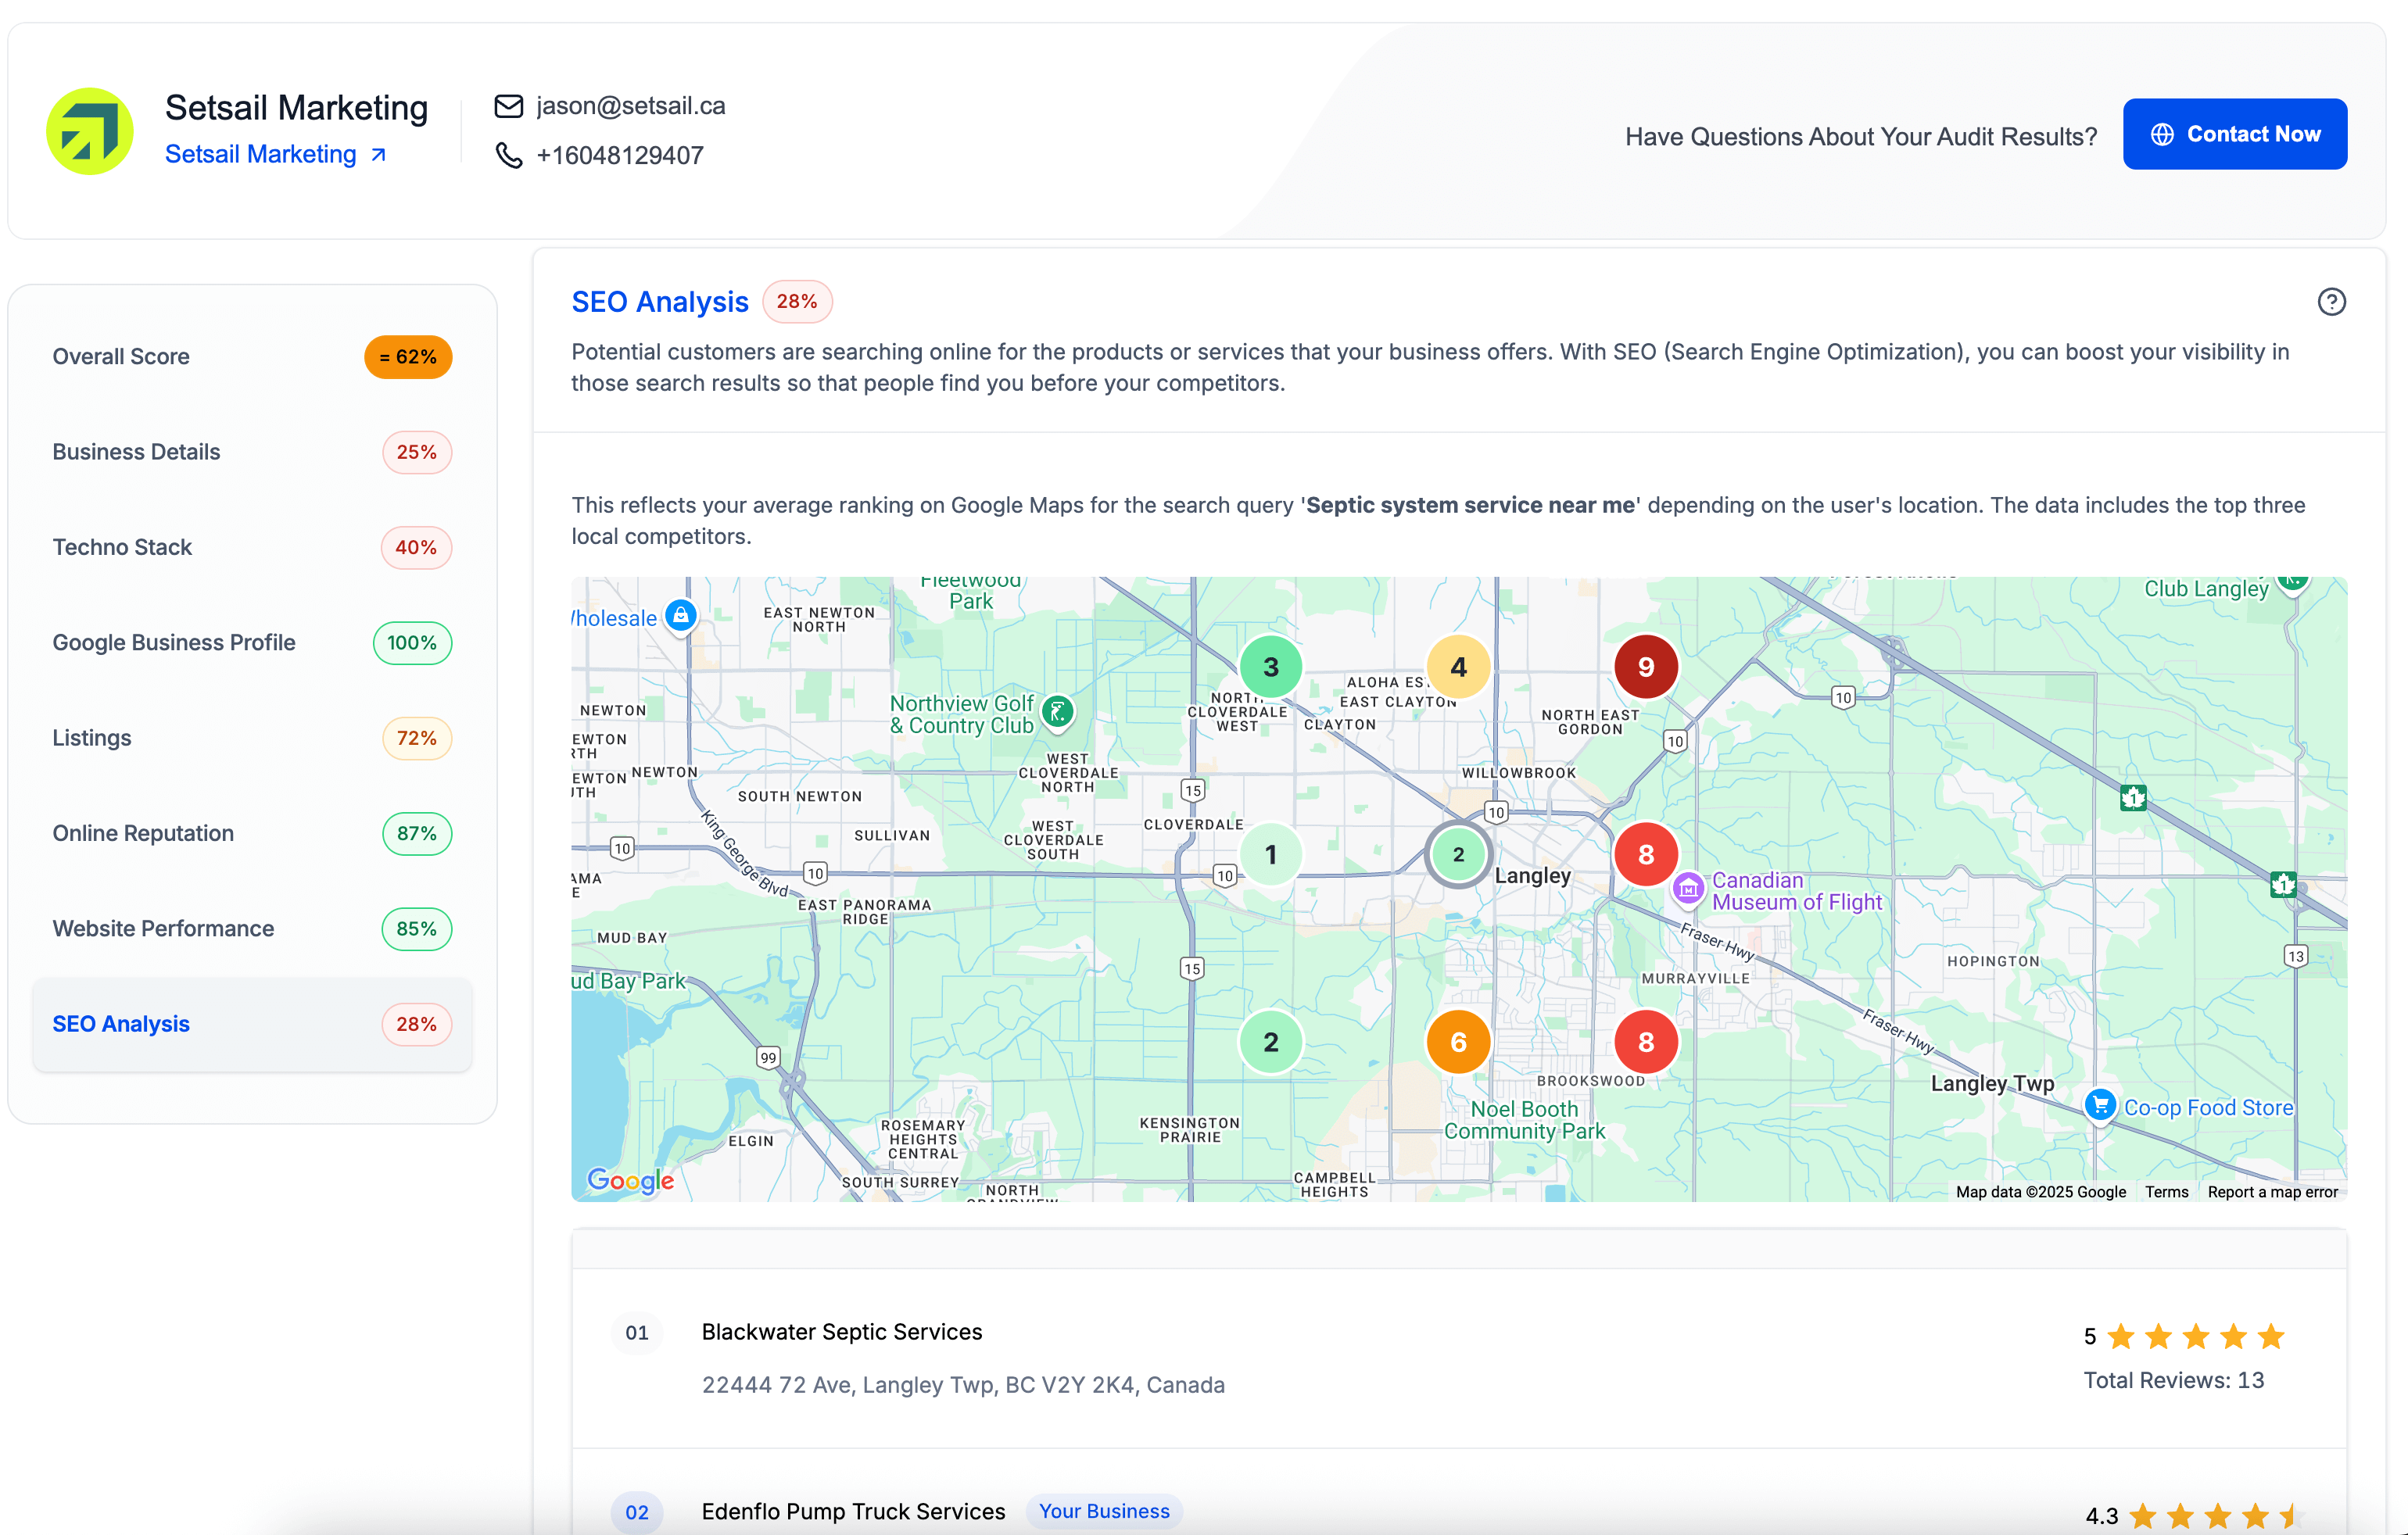Select Website Performance in the sidebar

point(252,929)
